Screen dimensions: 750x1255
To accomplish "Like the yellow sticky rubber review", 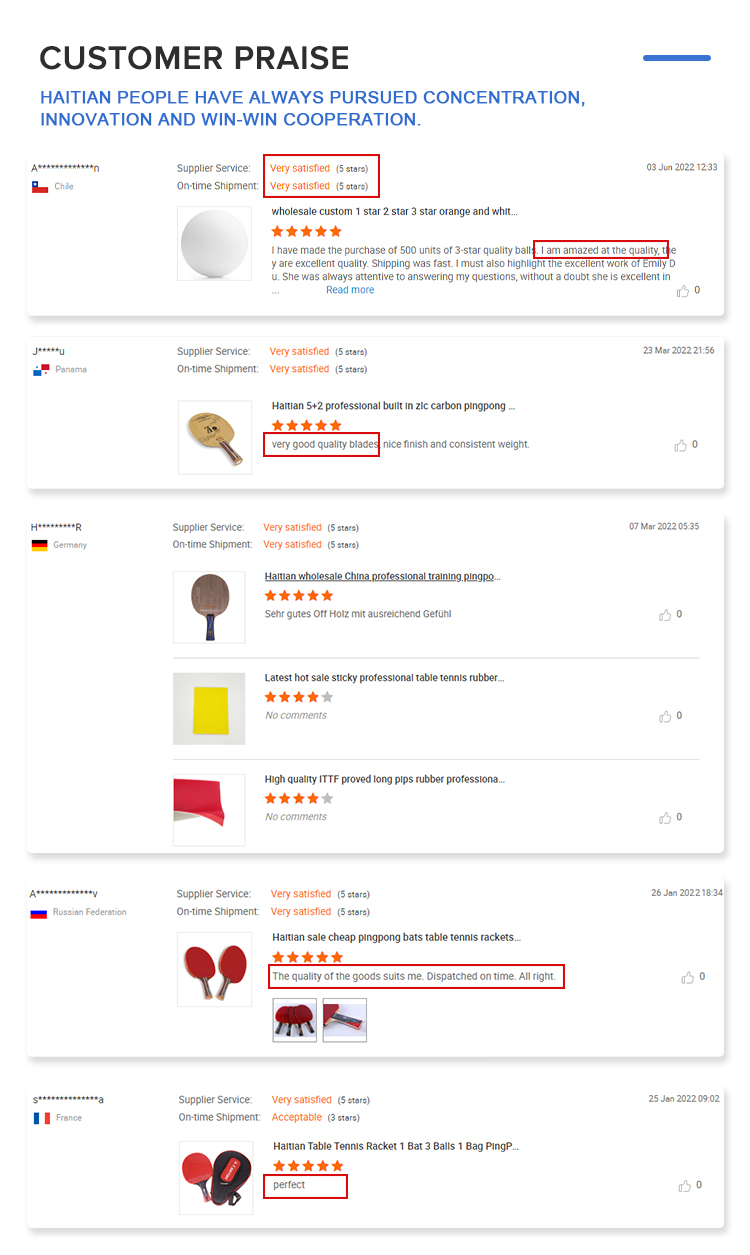I will pos(665,716).
